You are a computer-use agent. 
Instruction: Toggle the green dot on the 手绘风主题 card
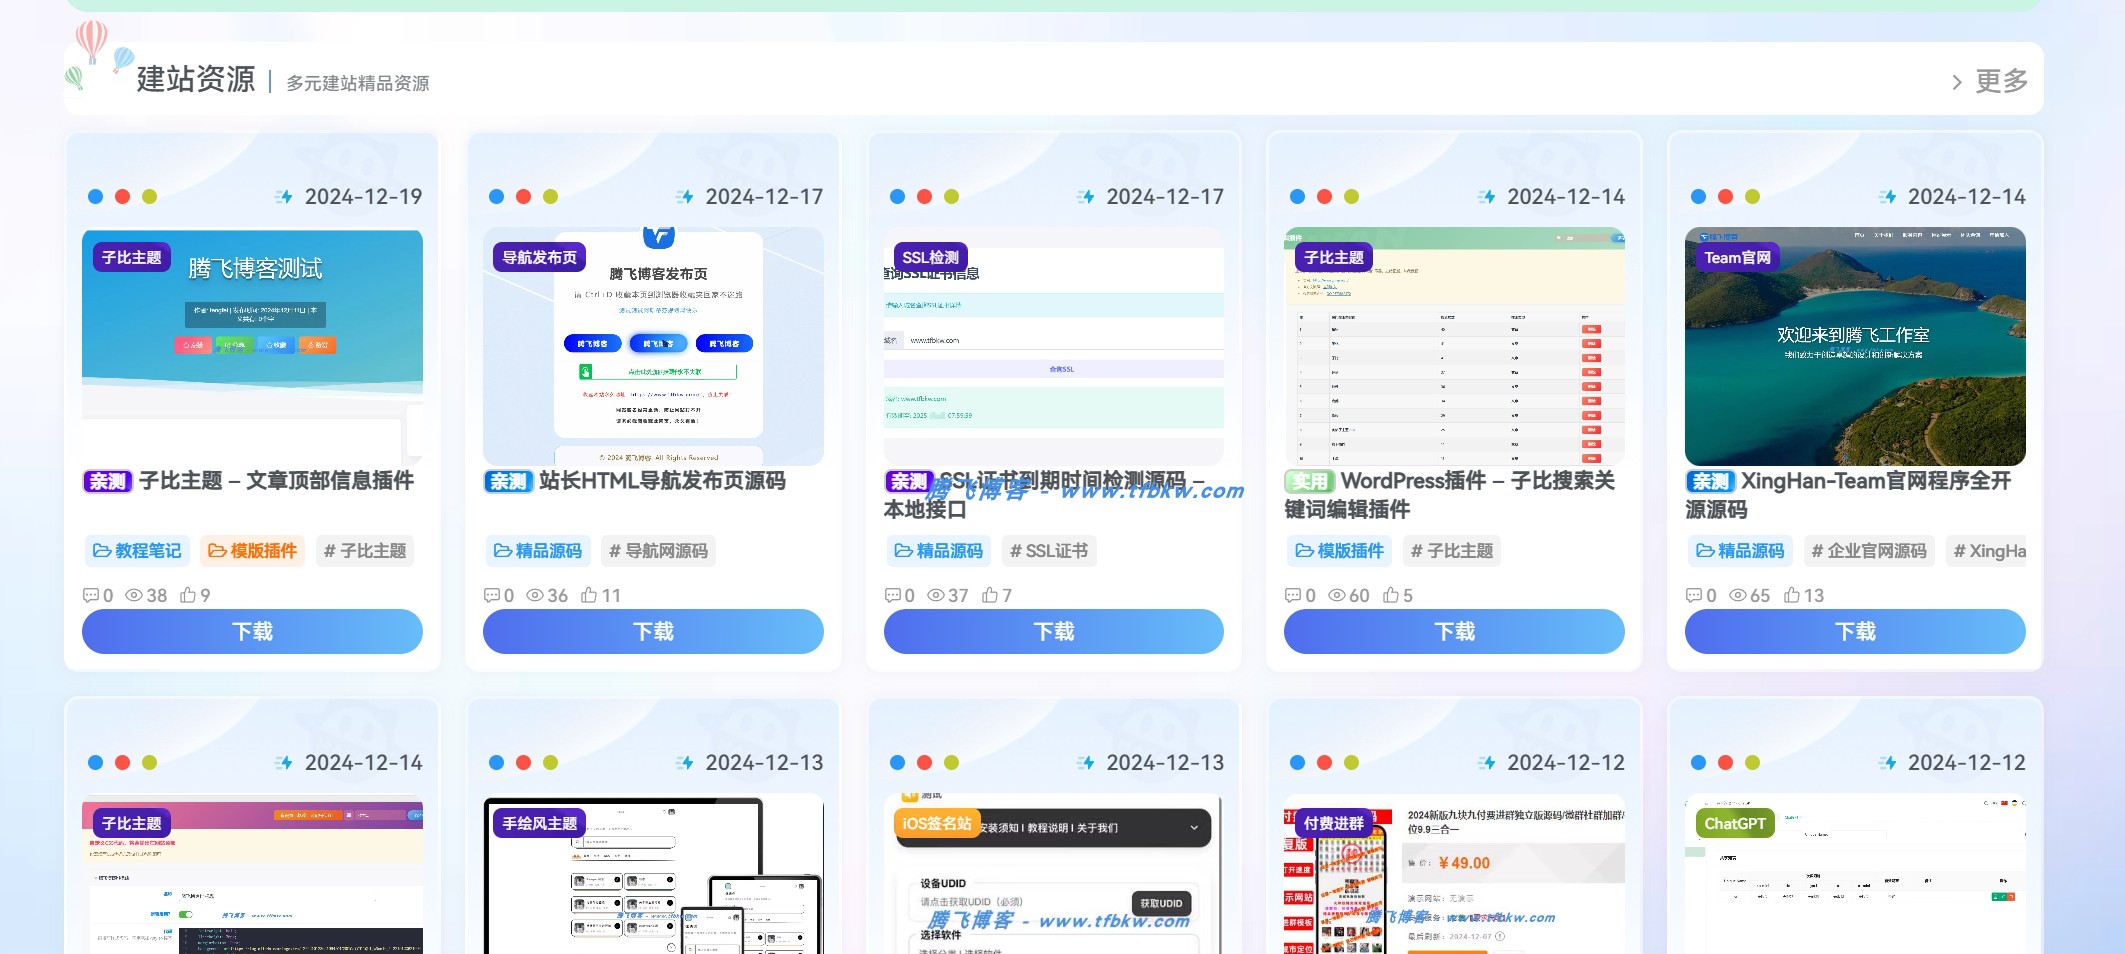tap(550, 762)
